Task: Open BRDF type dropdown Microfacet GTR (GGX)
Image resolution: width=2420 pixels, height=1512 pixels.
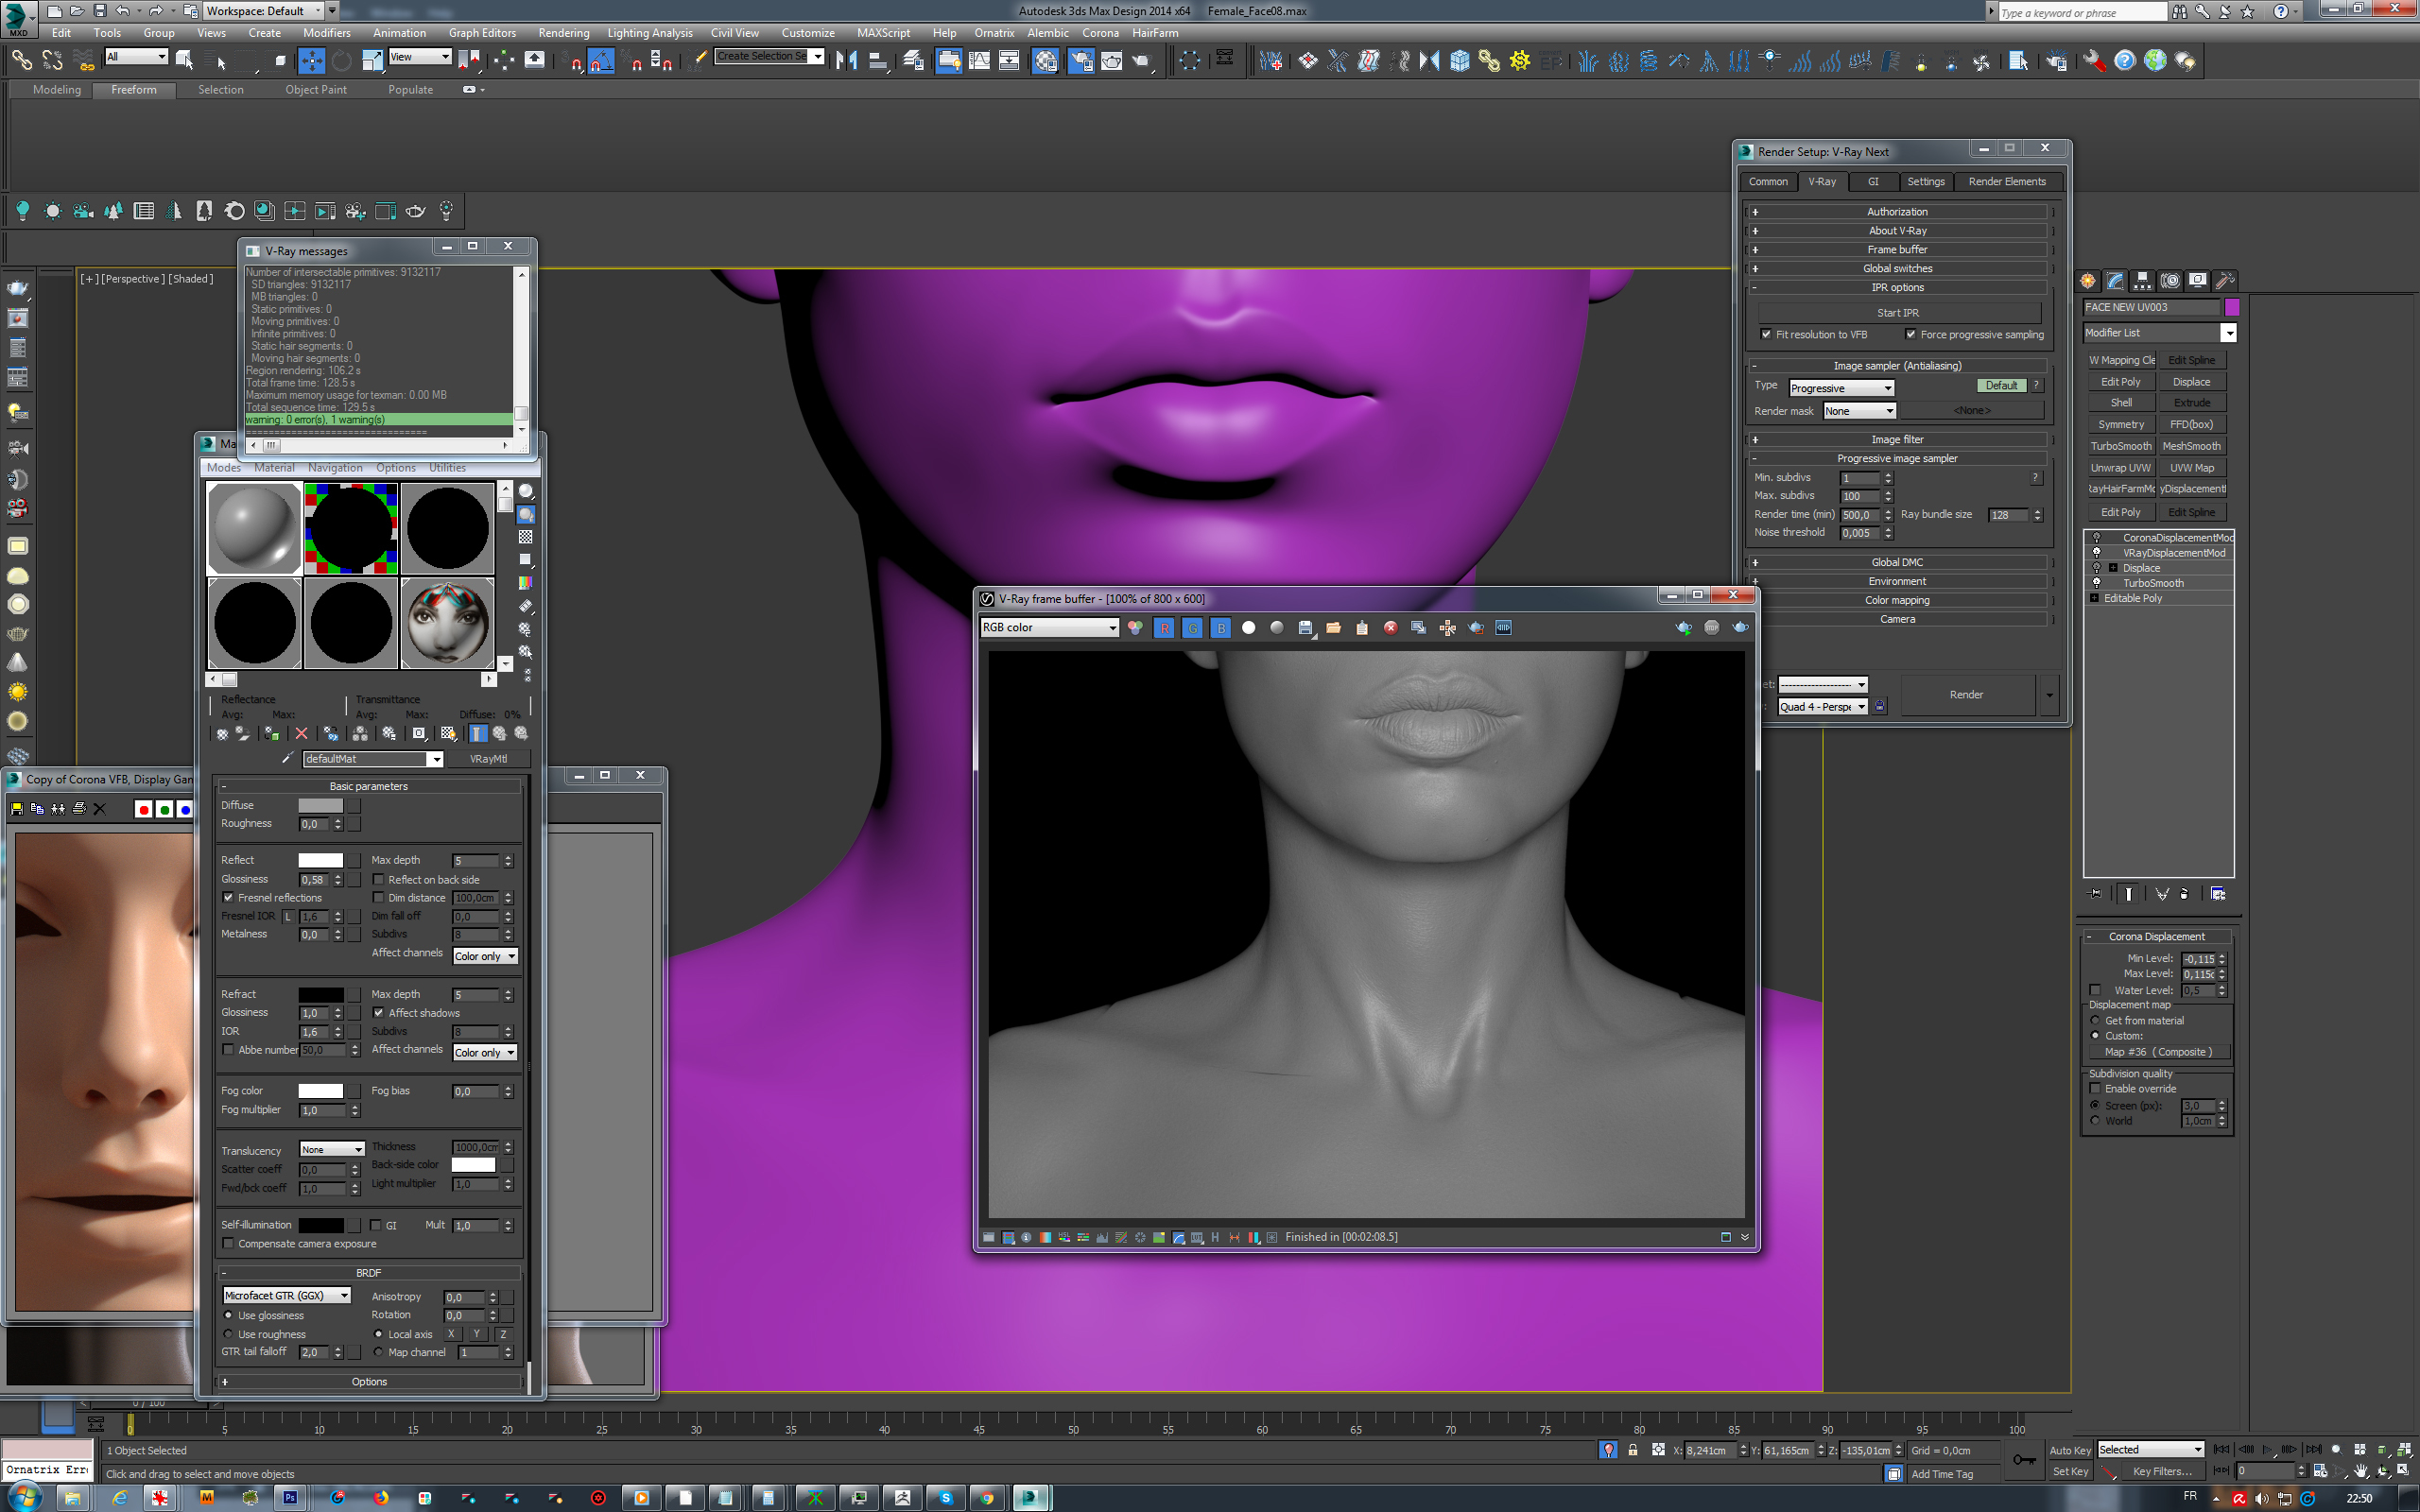Action: (x=286, y=1296)
